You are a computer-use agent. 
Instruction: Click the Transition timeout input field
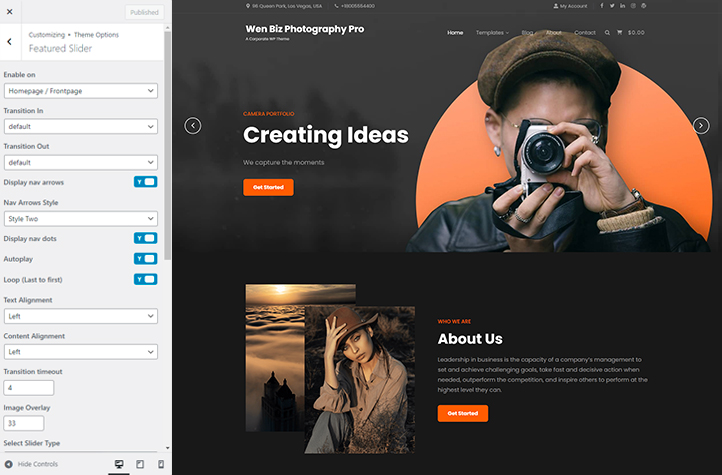click(29, 387)
